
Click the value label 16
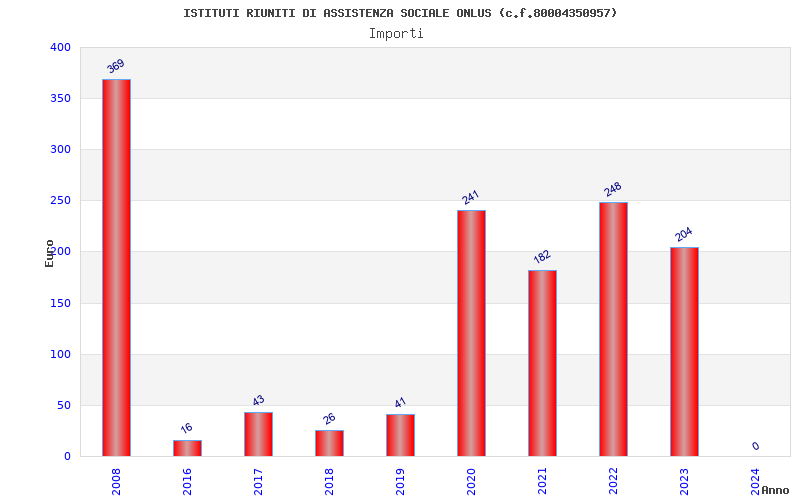[186, 428]
